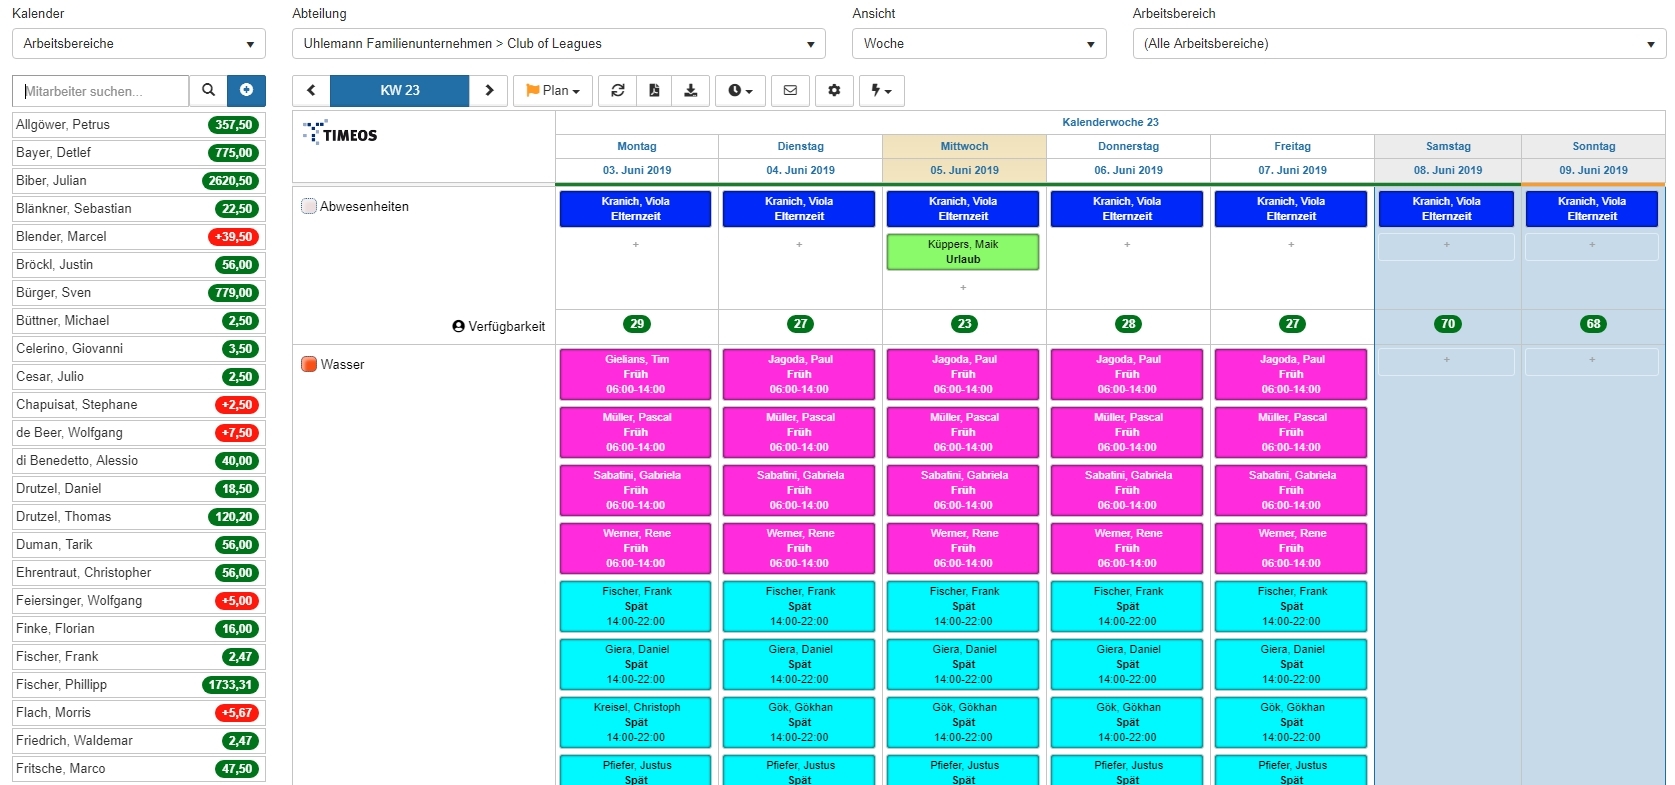Click the Montag availability badge 29
The width and height of the screenshot is (1675, 785).
[637, 324]
